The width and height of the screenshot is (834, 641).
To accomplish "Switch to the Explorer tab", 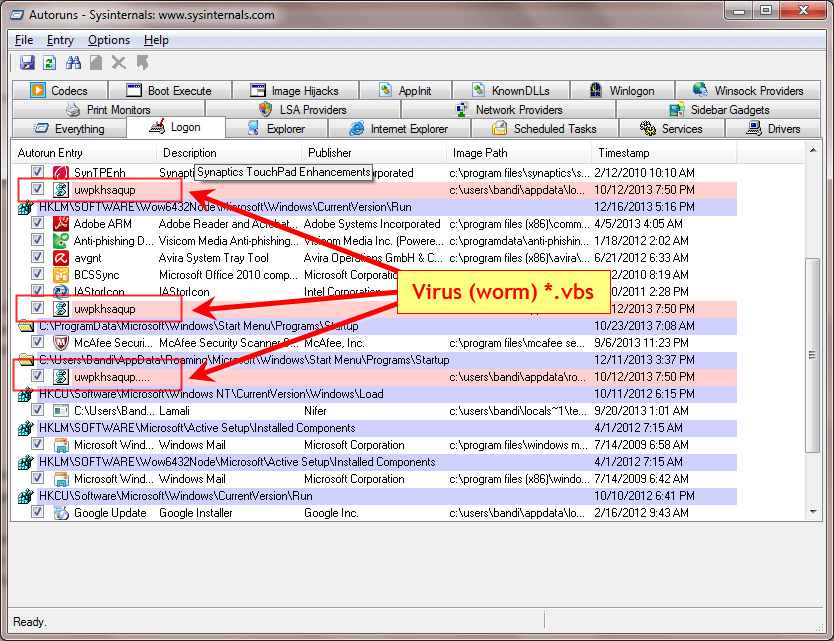I will (x=276, y=129).
